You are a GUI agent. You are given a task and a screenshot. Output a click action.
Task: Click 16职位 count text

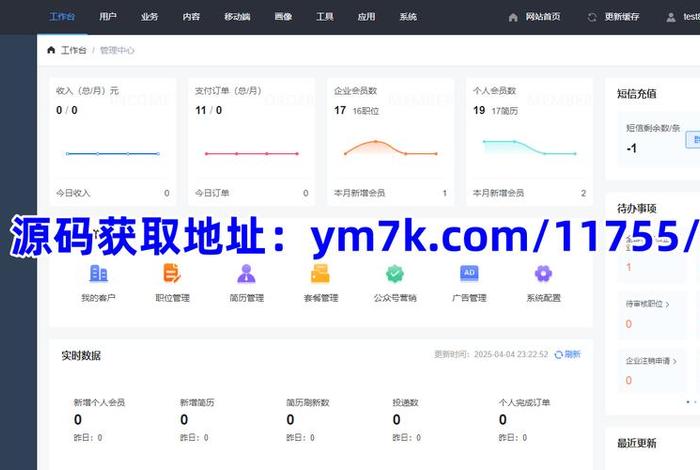(366, 111)
